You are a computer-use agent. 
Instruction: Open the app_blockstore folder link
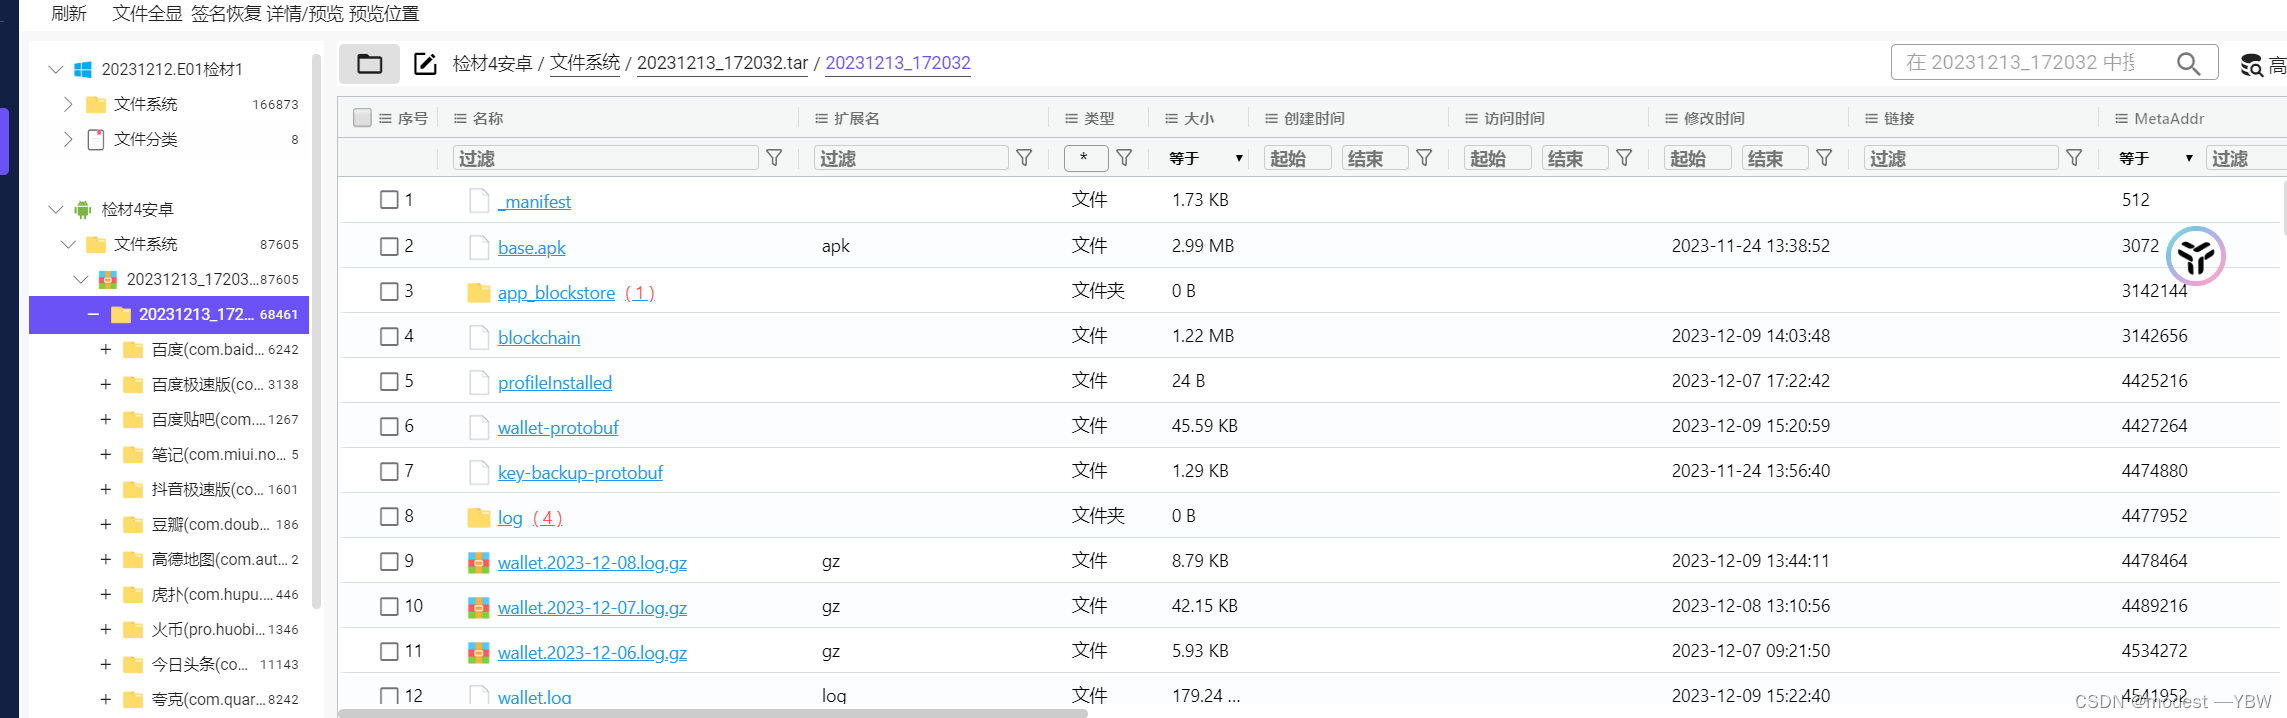pyautogui.click(x=556, y=293)
